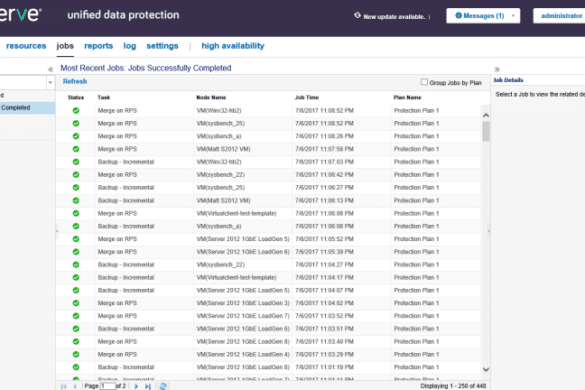Image resolution: width=585 pixels, height=390 pixels.
Task: Click status icon for 11:06:27 PM job
Action: [x=76, y=187]
